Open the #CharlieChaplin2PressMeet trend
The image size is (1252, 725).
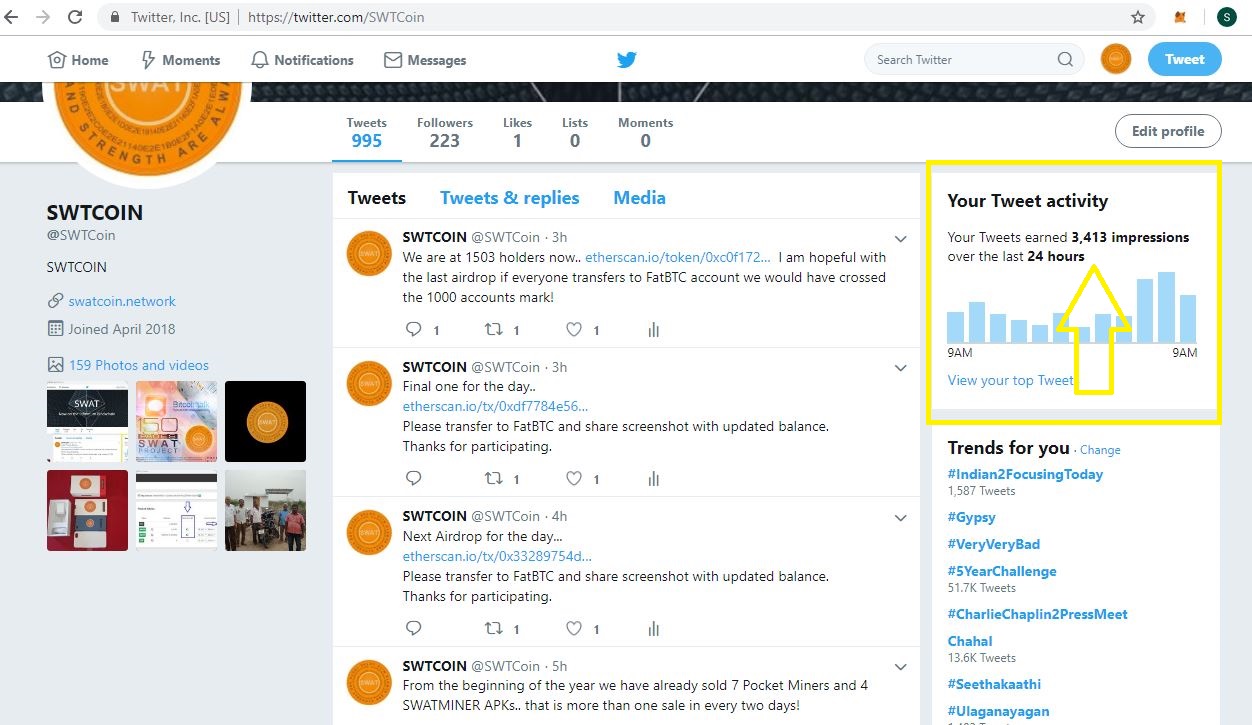pos(1038,614)
